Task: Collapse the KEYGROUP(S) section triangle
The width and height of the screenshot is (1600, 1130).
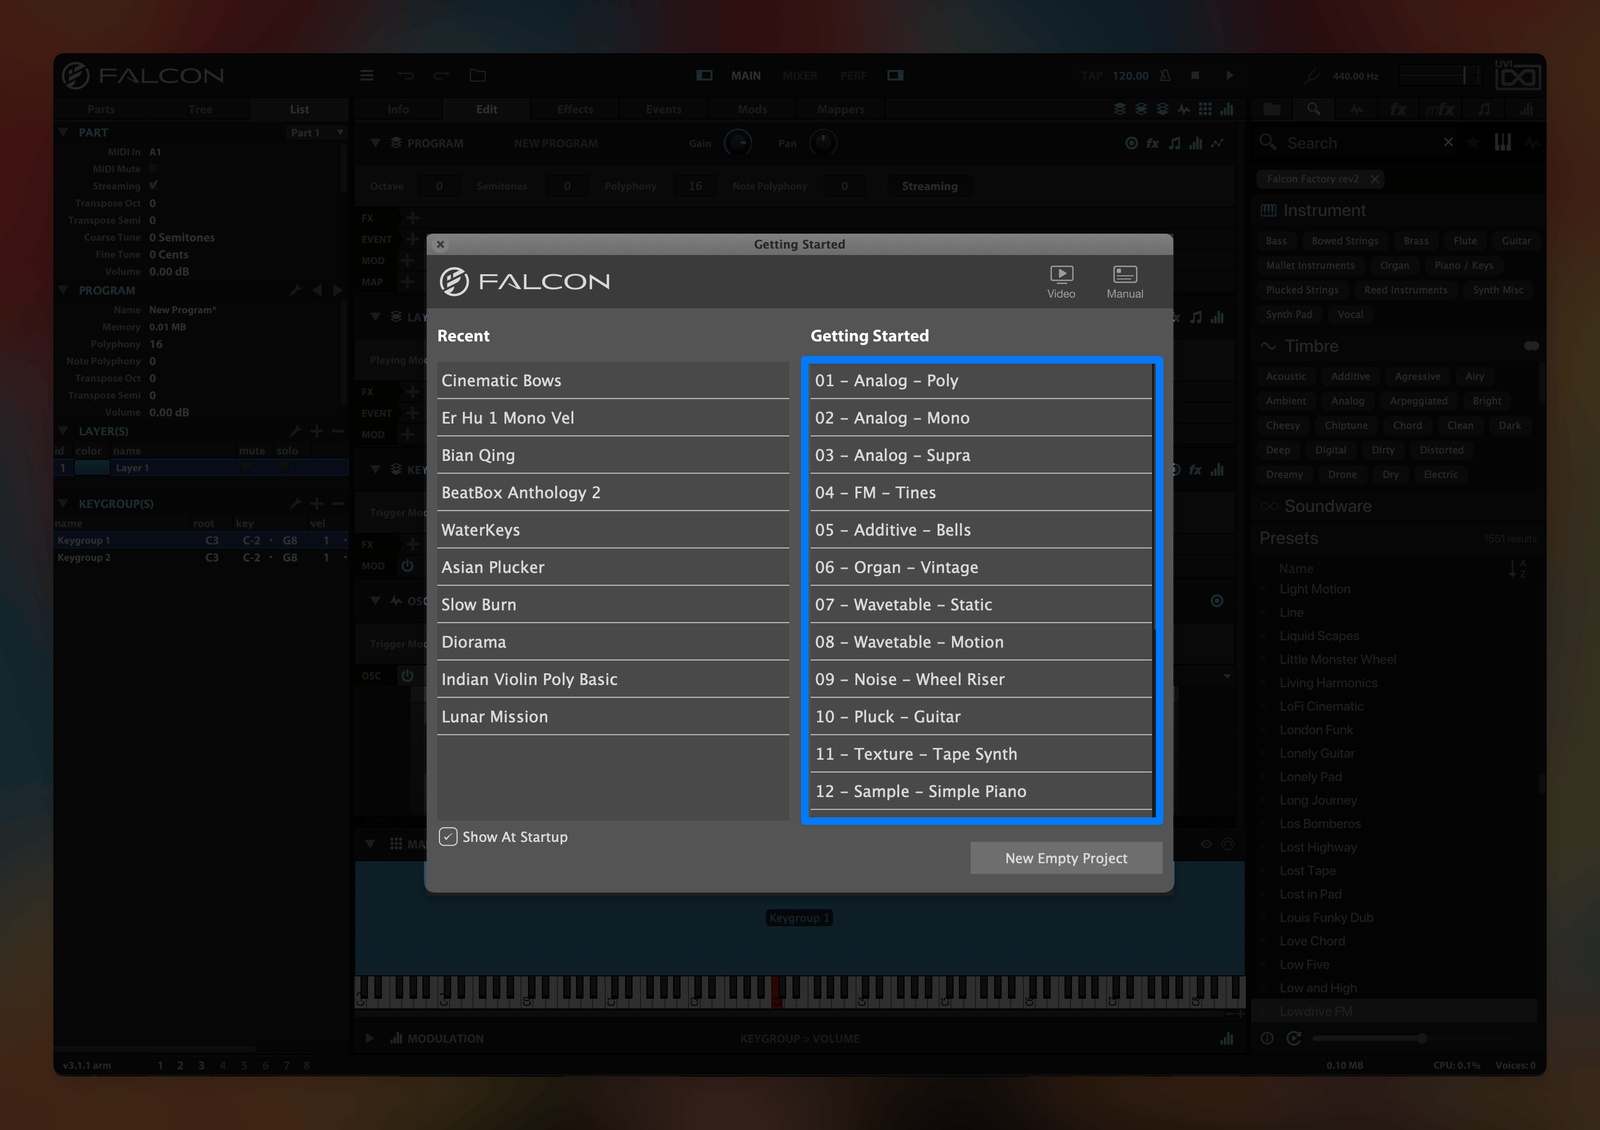Action: pos(64,504)
